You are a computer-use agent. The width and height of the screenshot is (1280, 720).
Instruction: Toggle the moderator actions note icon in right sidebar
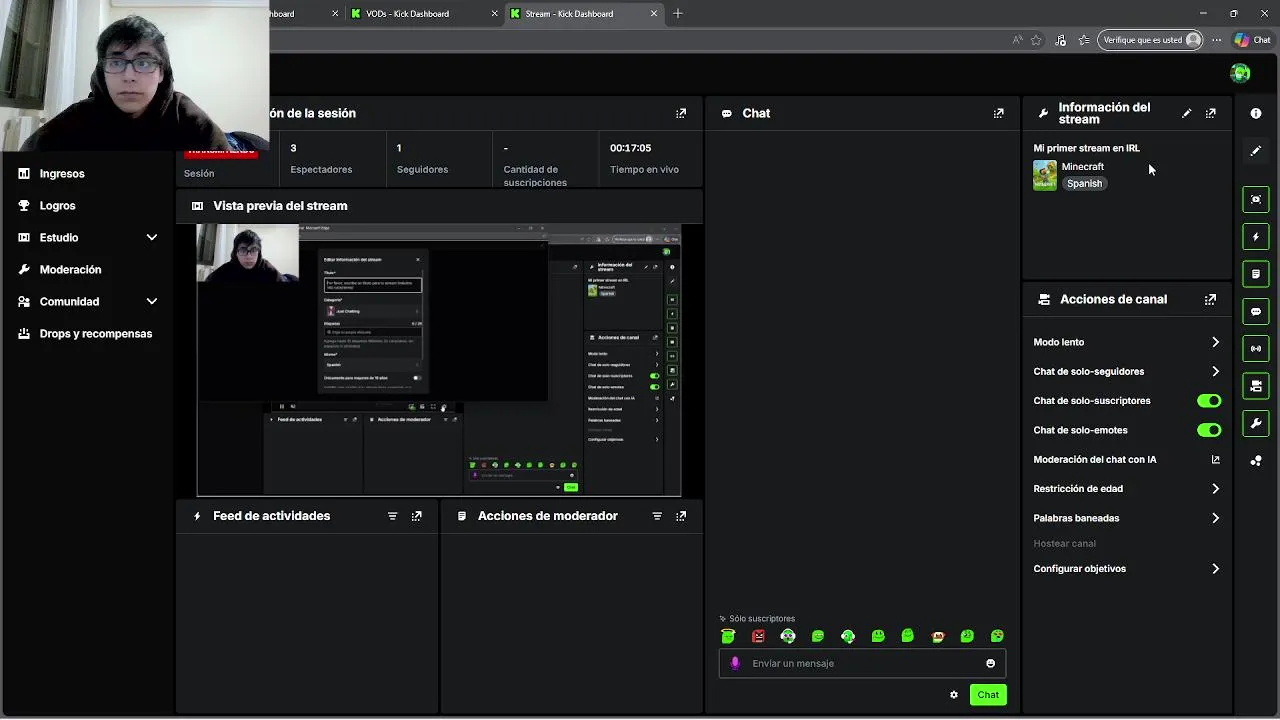tap(1256, 274)
